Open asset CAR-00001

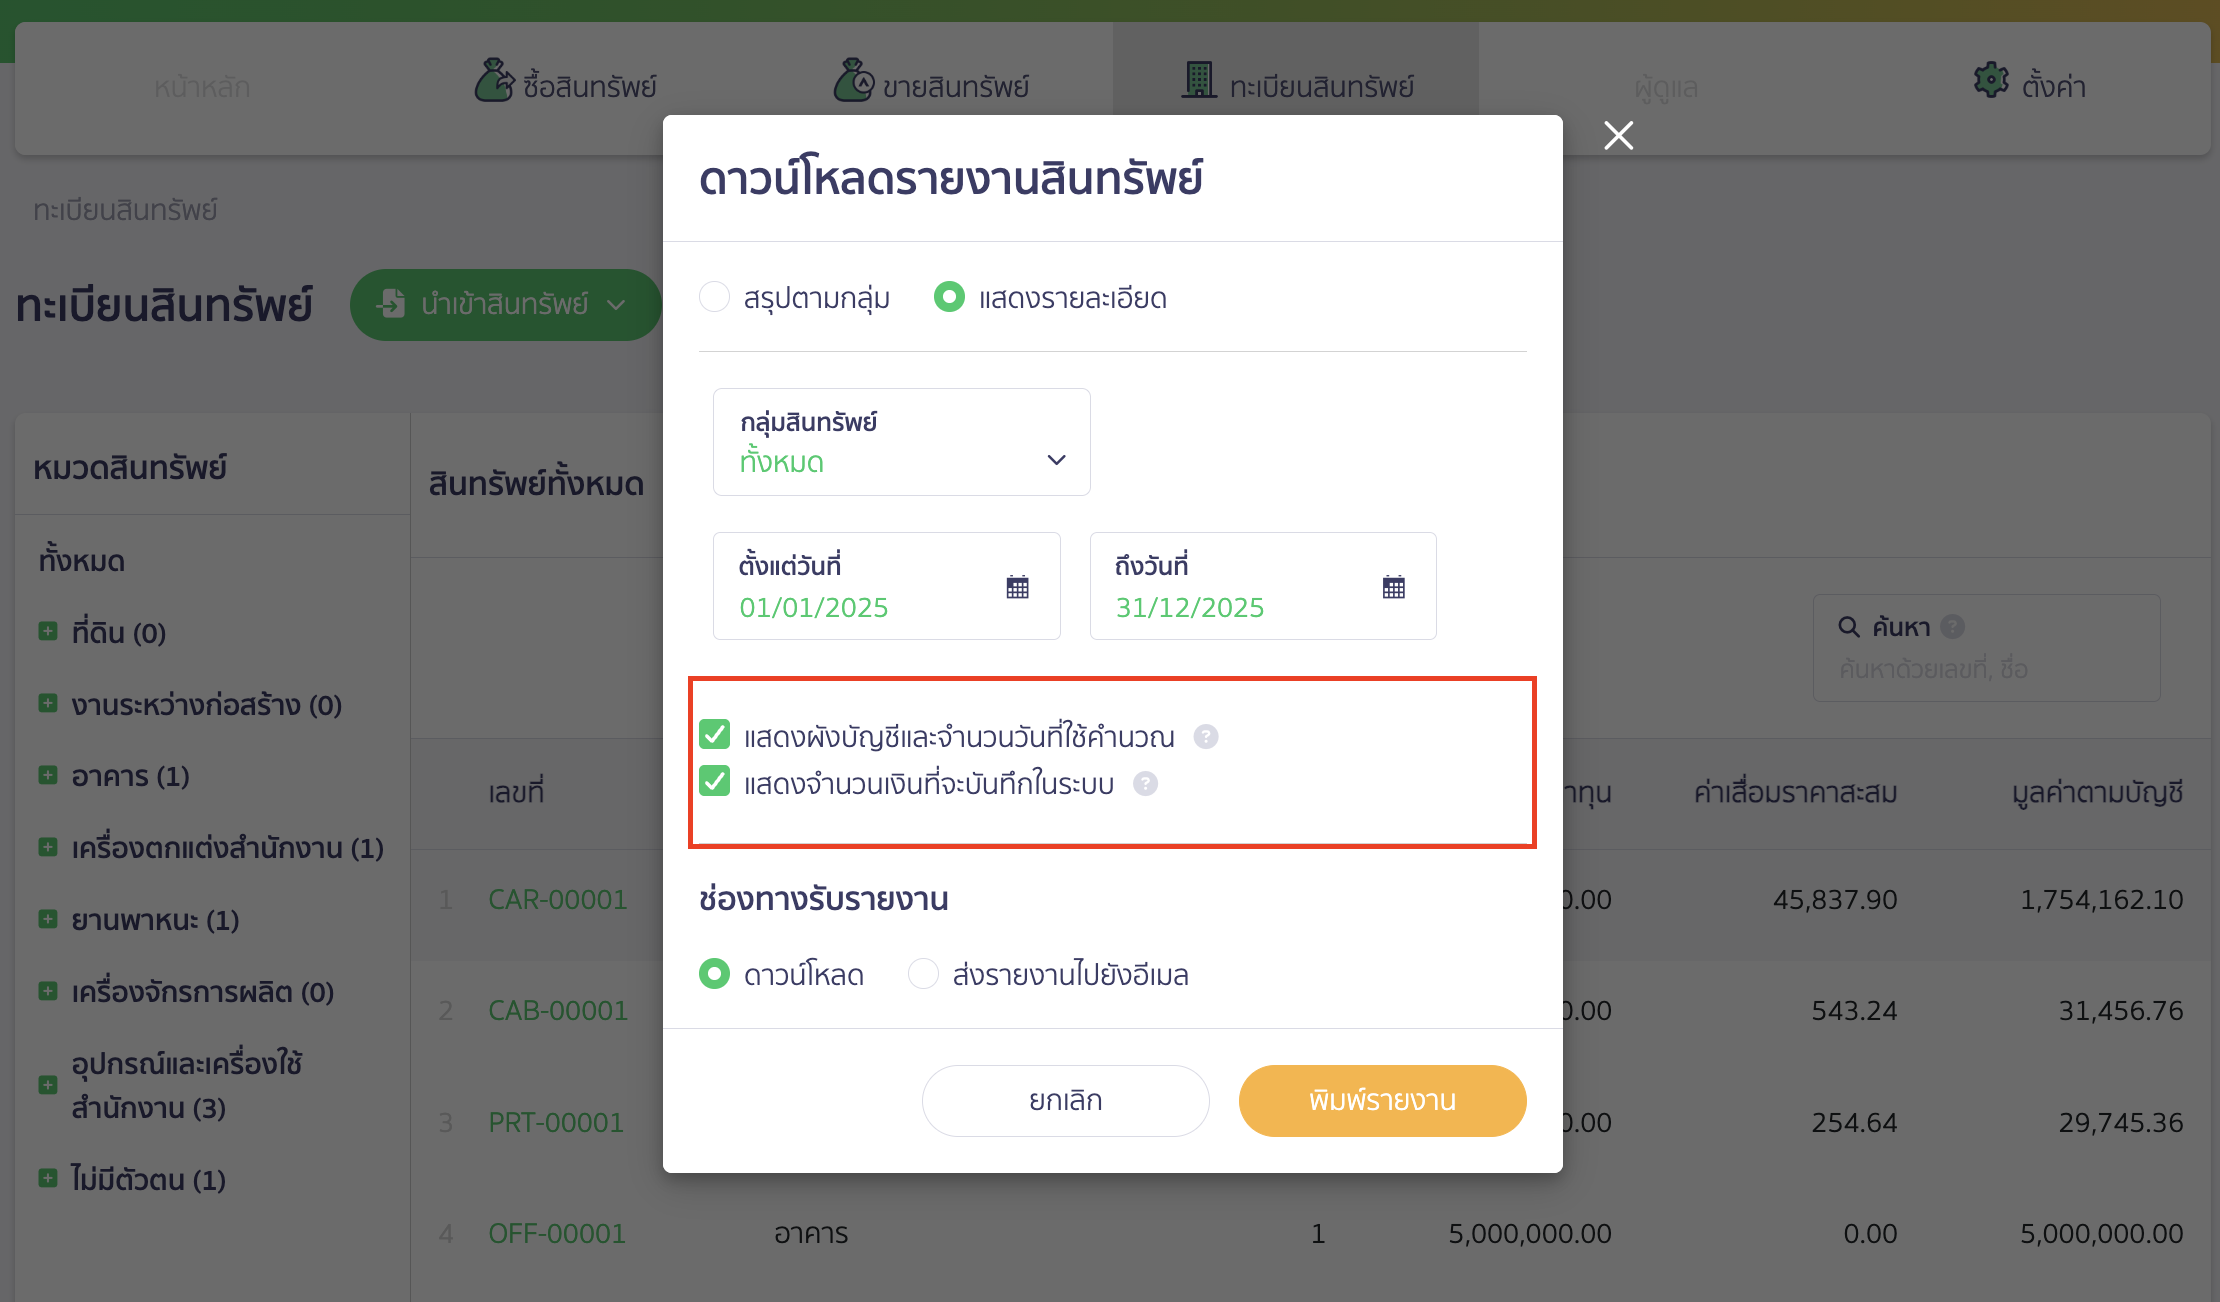tap(557, 899)
